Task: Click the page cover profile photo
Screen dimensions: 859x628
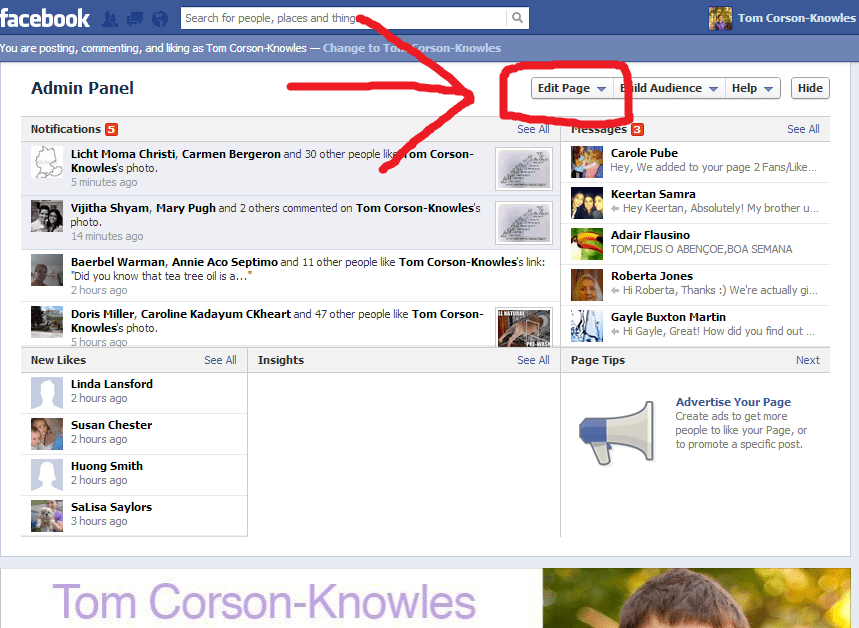Action: [697, 598]
